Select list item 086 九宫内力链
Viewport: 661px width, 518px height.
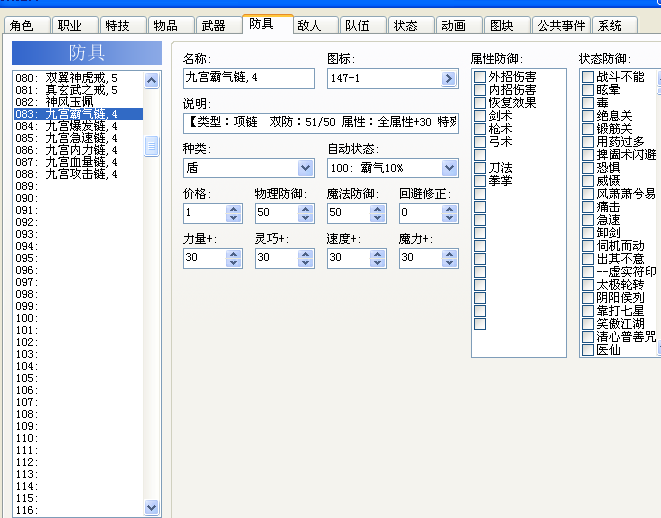(x=78, y=150)
